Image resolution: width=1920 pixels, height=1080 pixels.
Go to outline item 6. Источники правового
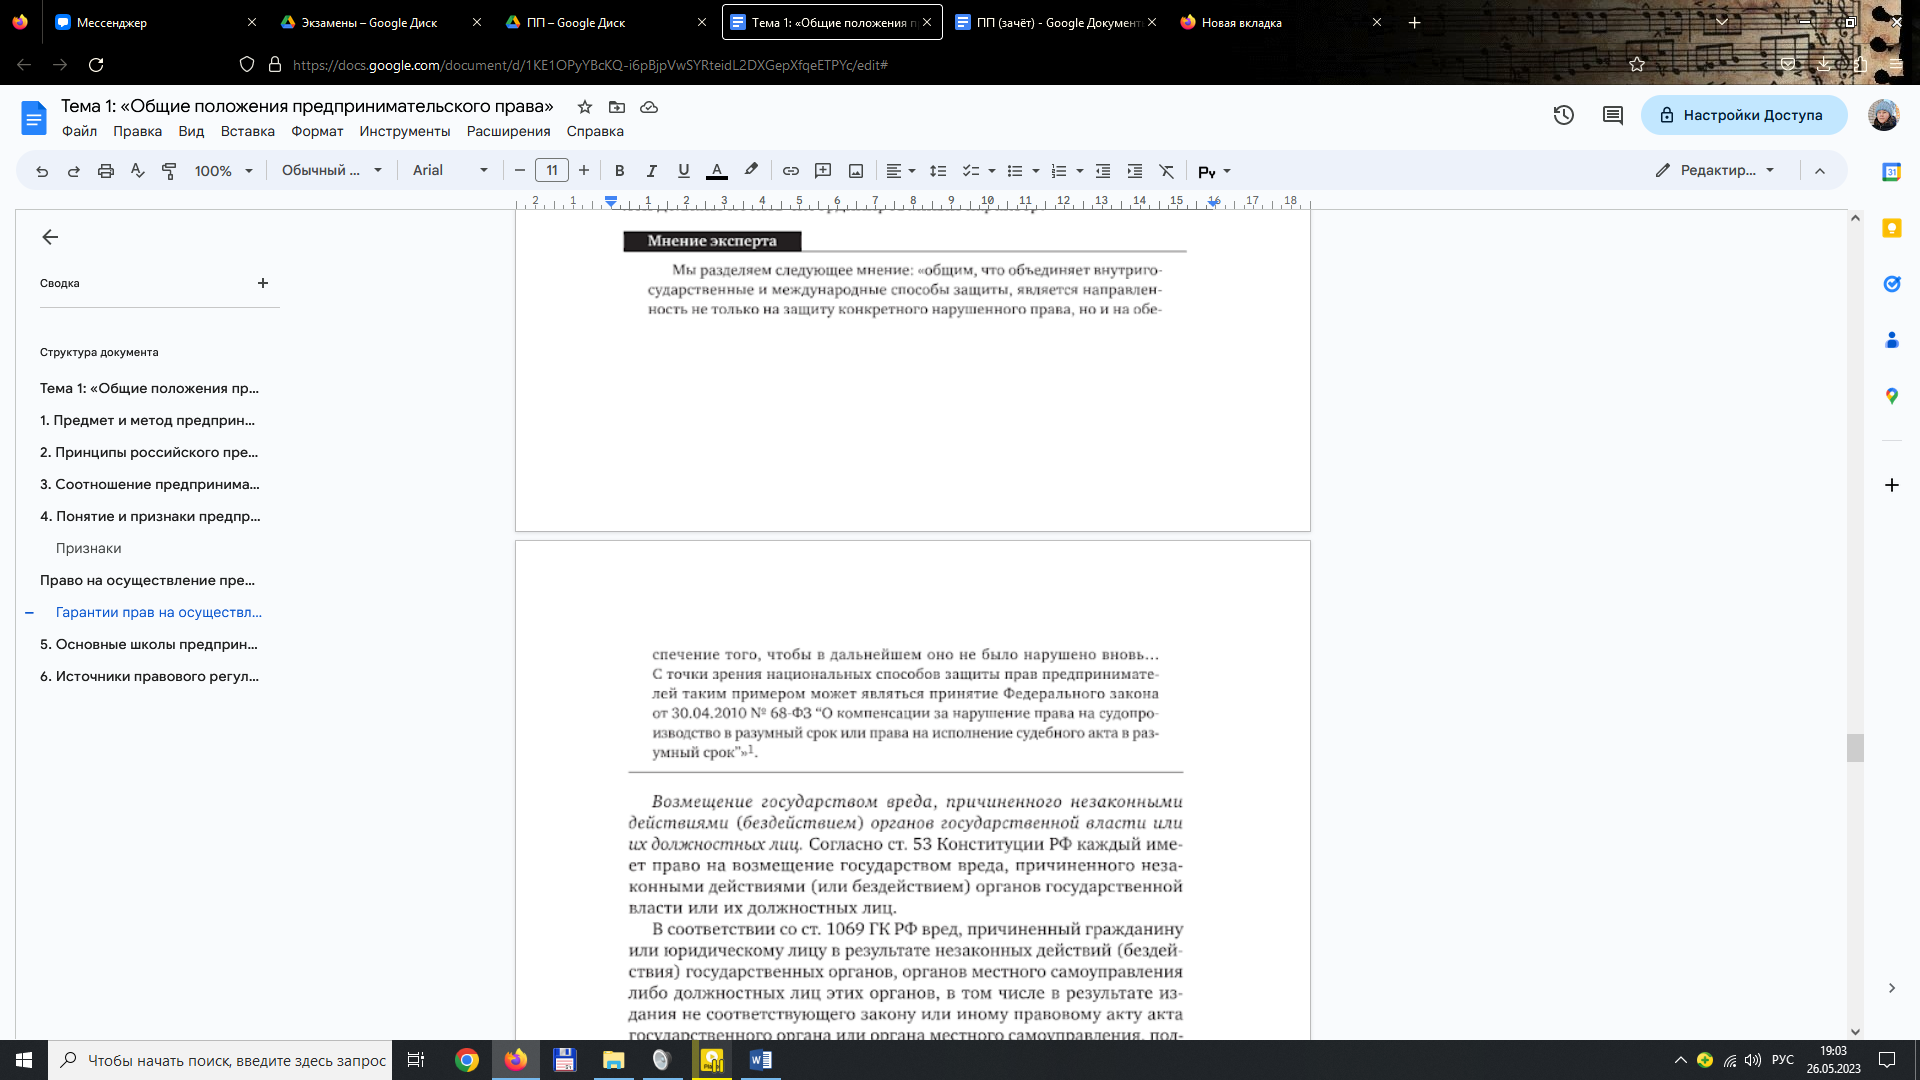pos(150,676)
